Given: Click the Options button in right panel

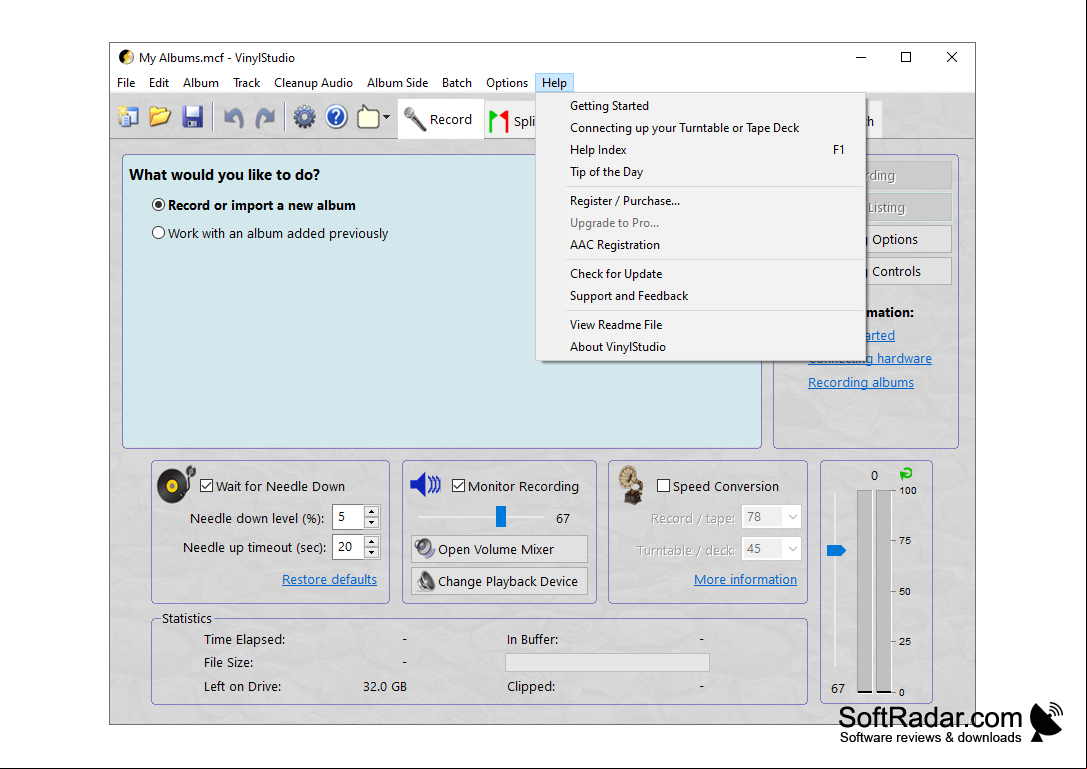Looking at the screenshot, I should pyautogui.click(x=908, y=239).
